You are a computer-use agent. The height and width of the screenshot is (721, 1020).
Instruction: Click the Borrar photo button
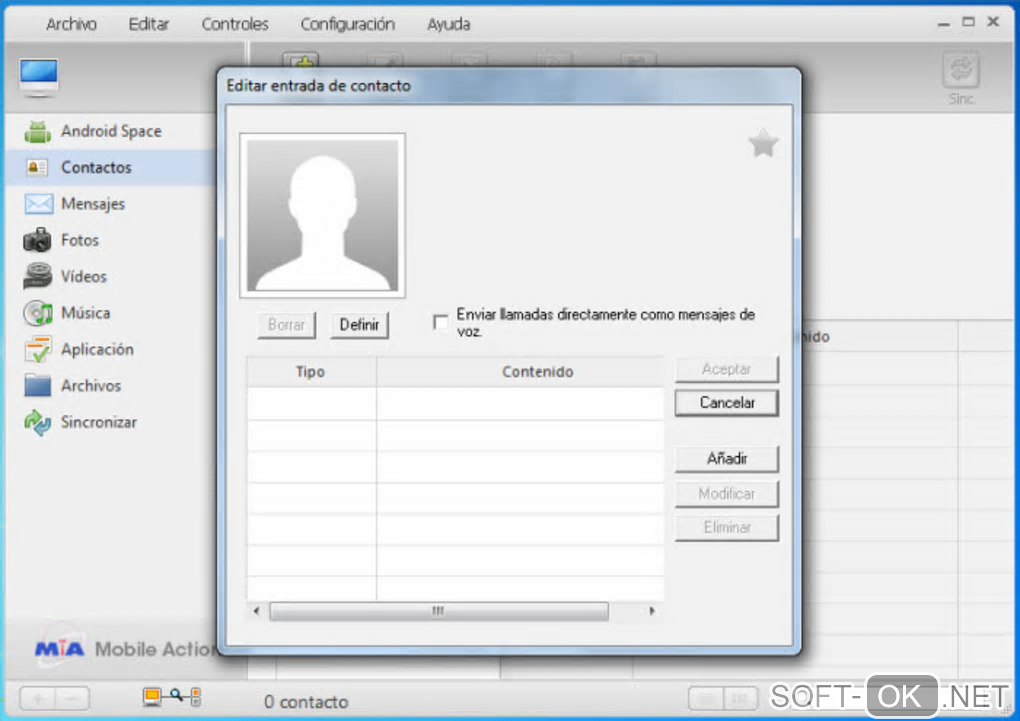click(x=286, y=325)
